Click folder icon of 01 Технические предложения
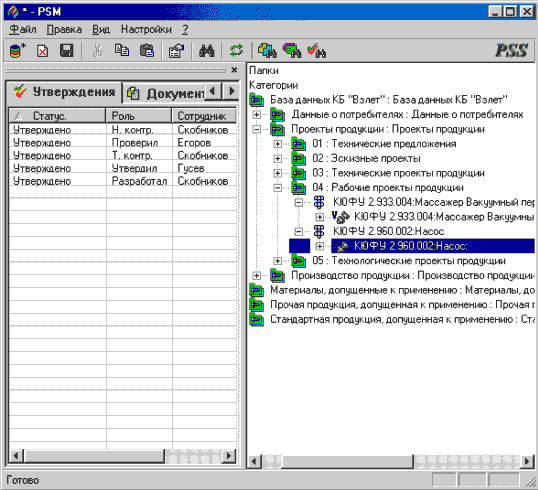538x490 pixels. pos(299,144)
